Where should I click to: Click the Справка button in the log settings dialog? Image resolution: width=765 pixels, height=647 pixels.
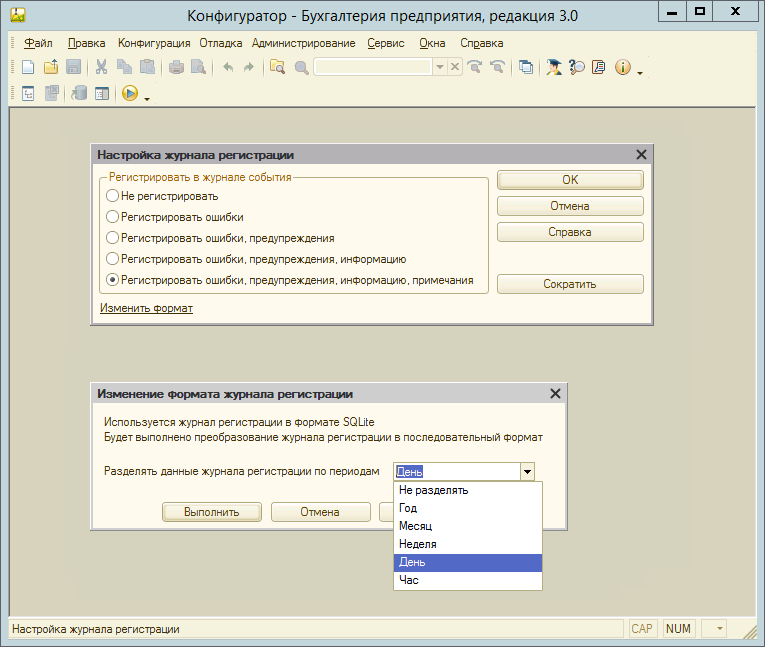point(570,232)
